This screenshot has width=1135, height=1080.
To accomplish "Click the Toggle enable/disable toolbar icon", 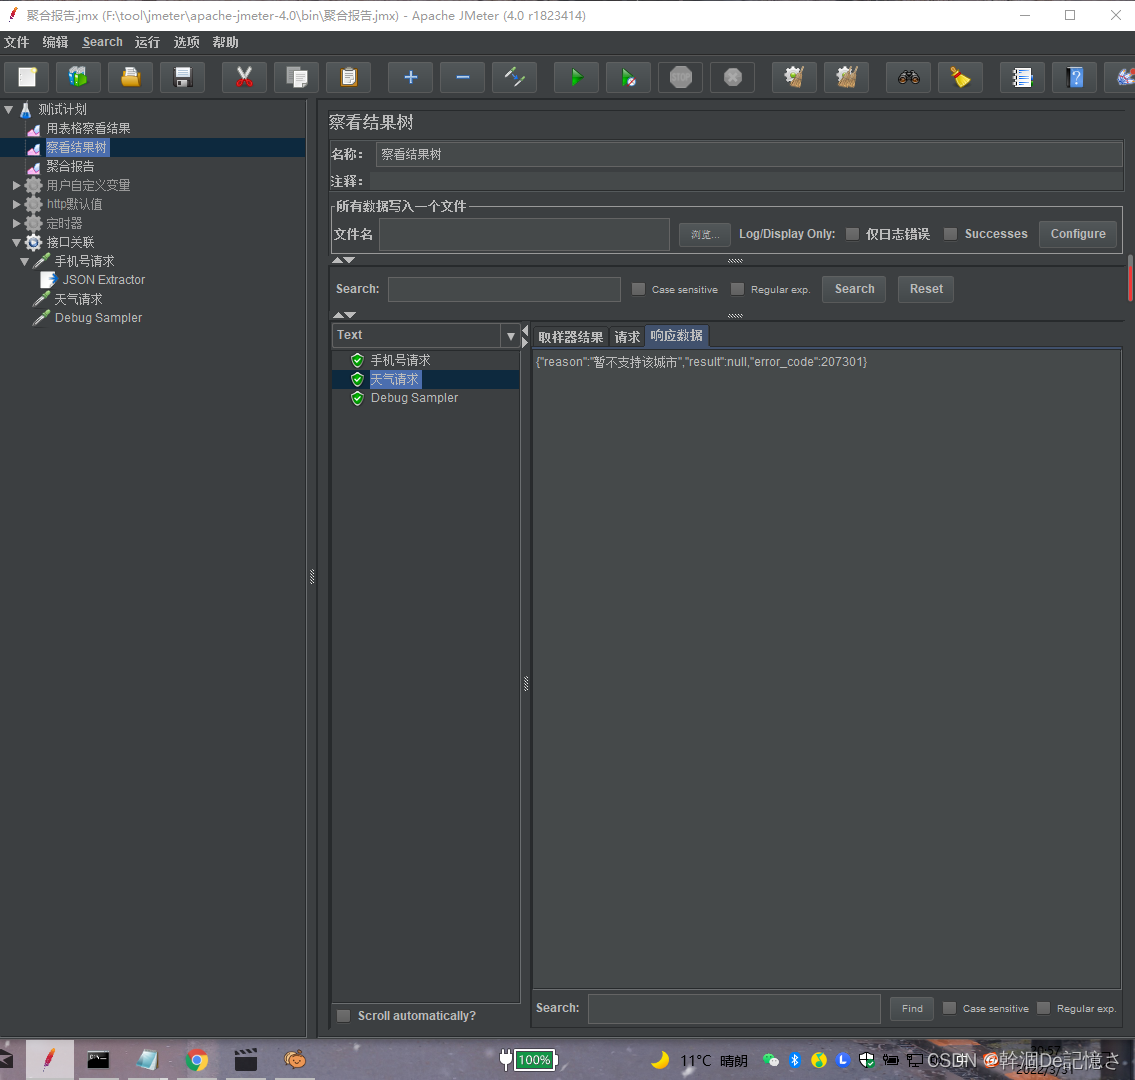I will pos(515,77).
